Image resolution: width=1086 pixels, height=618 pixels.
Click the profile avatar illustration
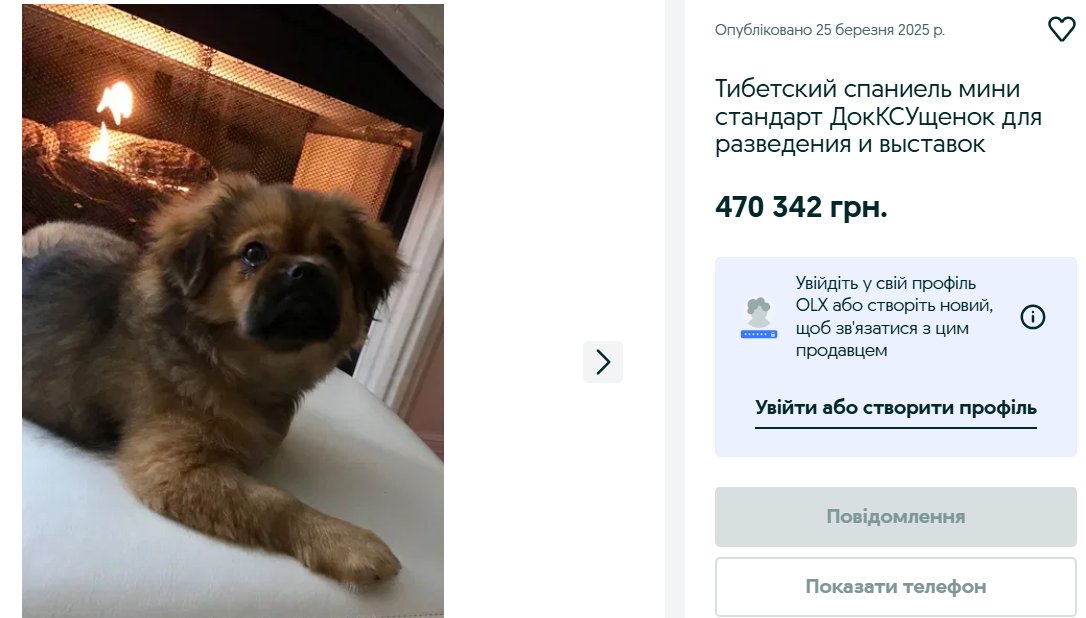click(x=759, y=318)
